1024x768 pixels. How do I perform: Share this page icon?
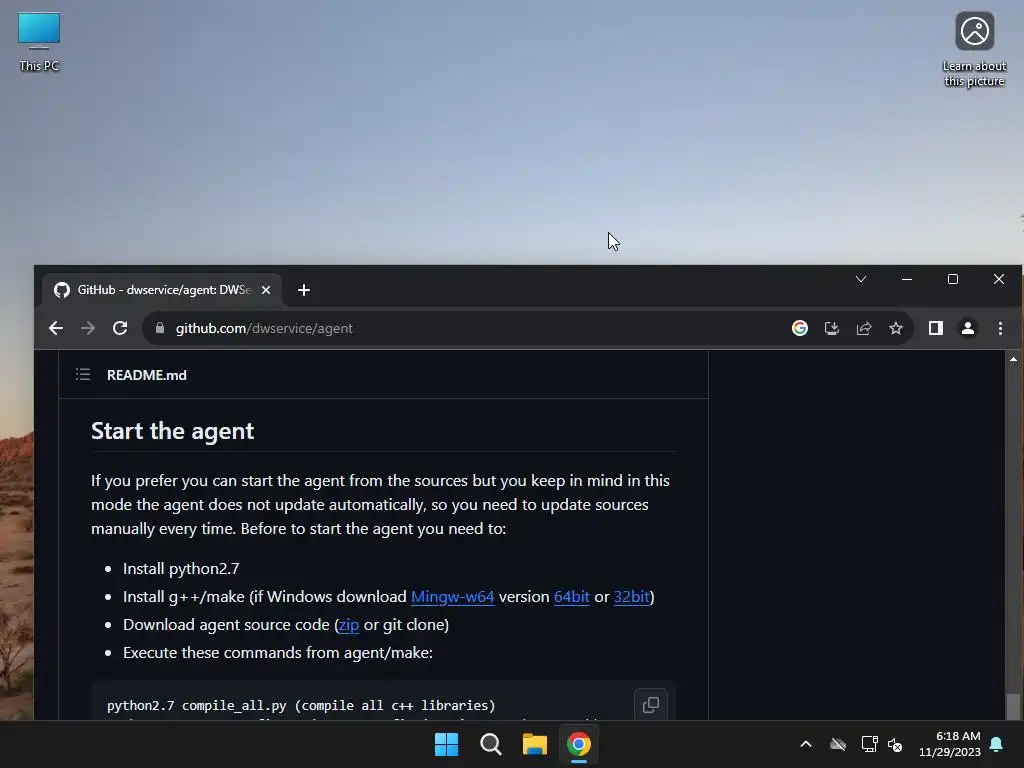point(863,328)
